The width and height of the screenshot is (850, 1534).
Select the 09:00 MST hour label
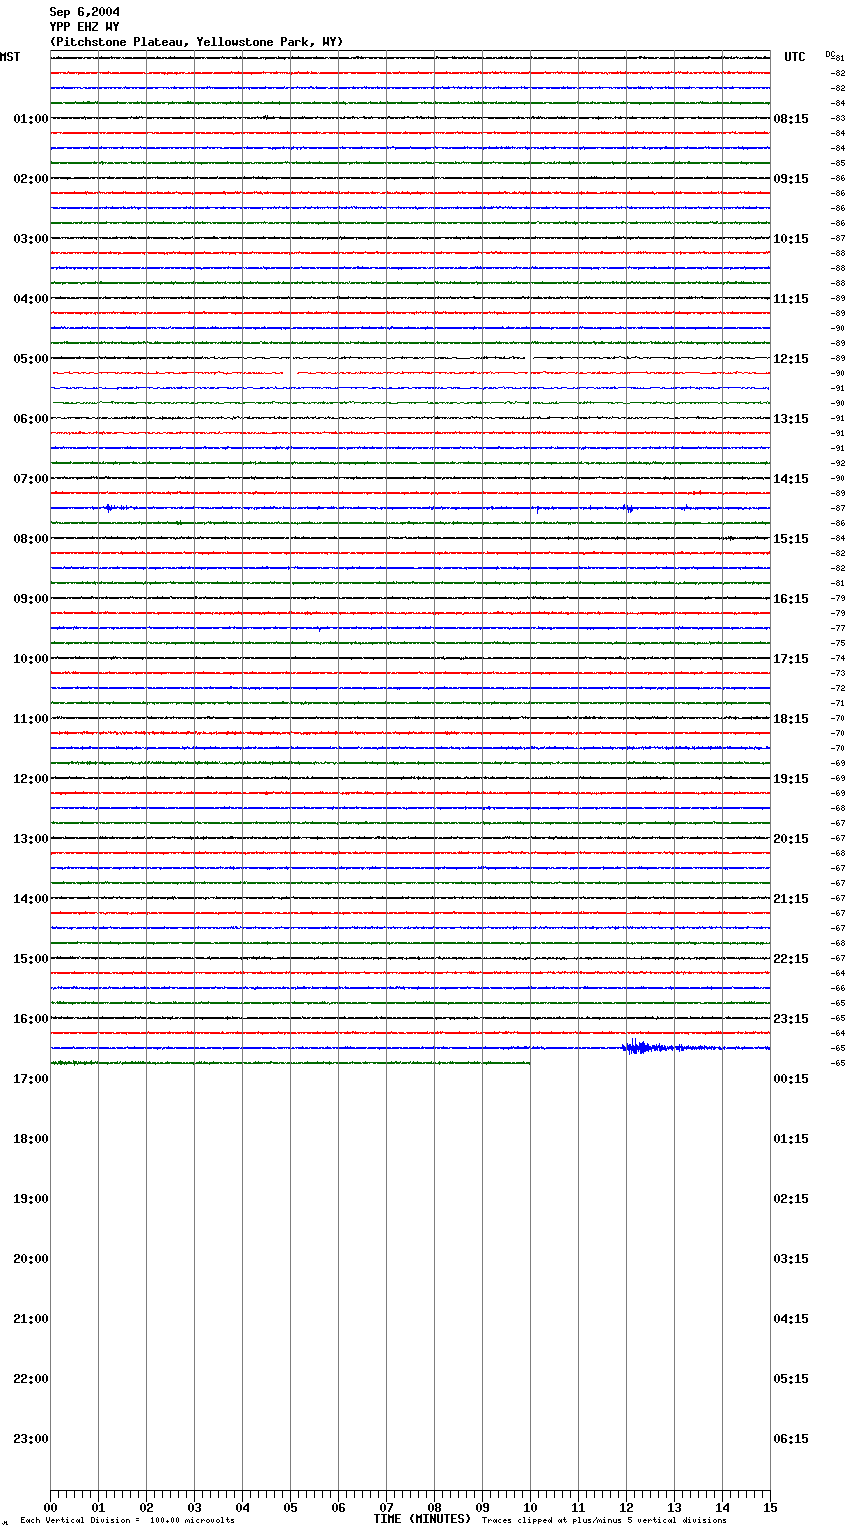point(31,599)
